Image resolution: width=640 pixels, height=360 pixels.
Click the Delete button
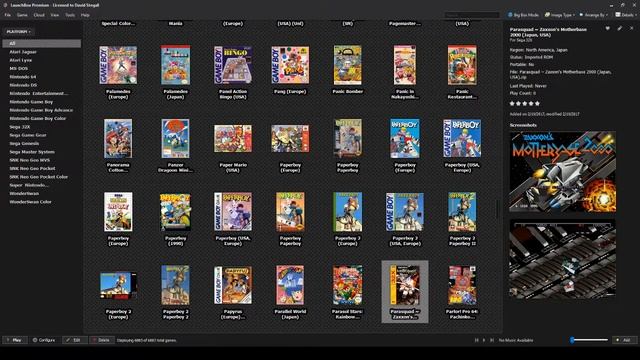102,340
